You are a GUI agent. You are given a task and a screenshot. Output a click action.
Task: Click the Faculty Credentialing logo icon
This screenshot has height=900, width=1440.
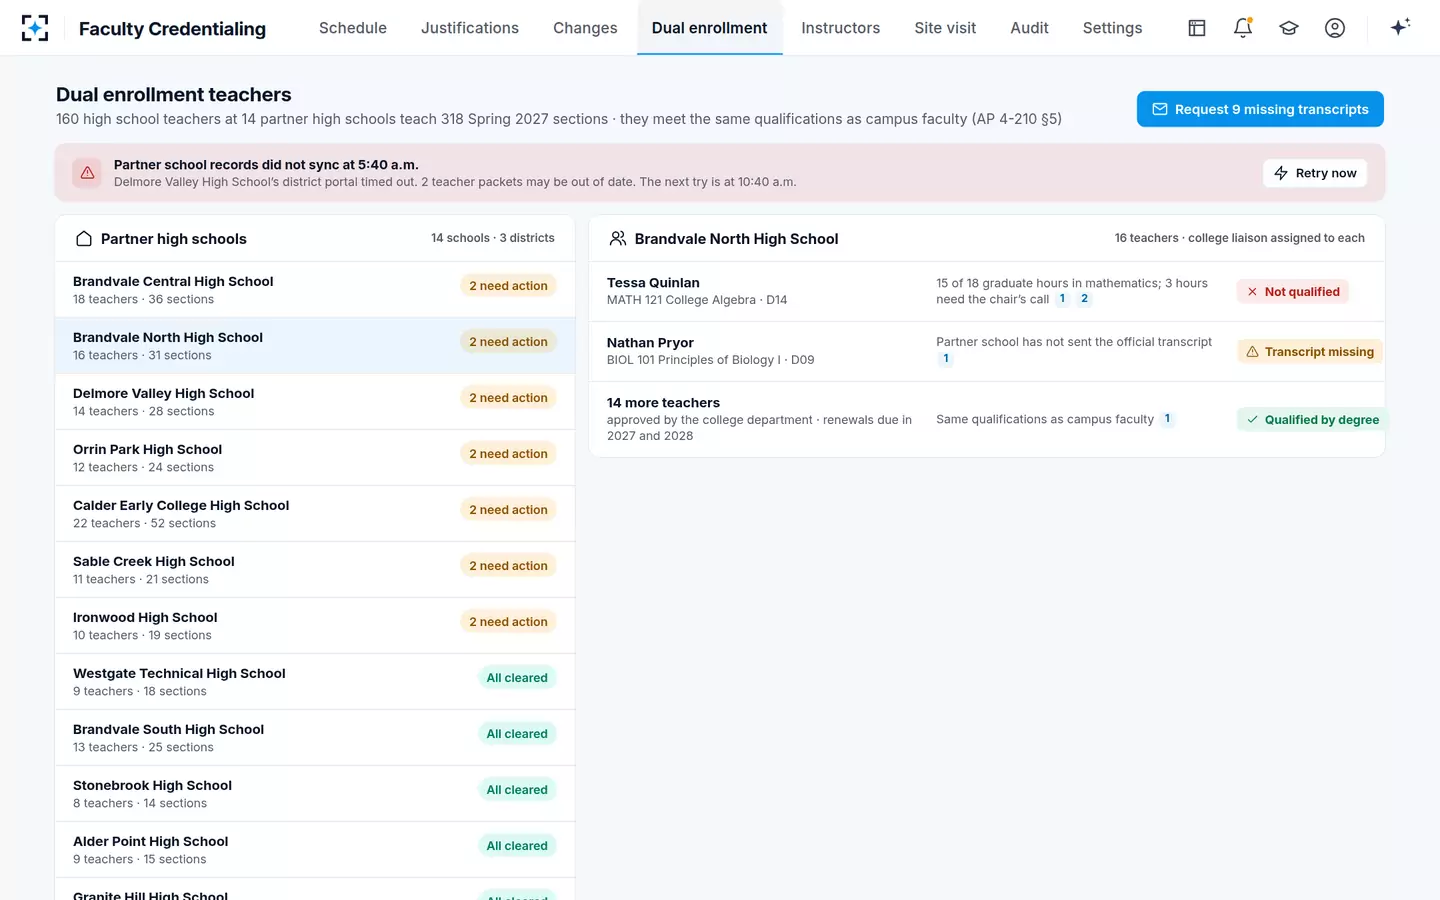(x=35, y=28)
